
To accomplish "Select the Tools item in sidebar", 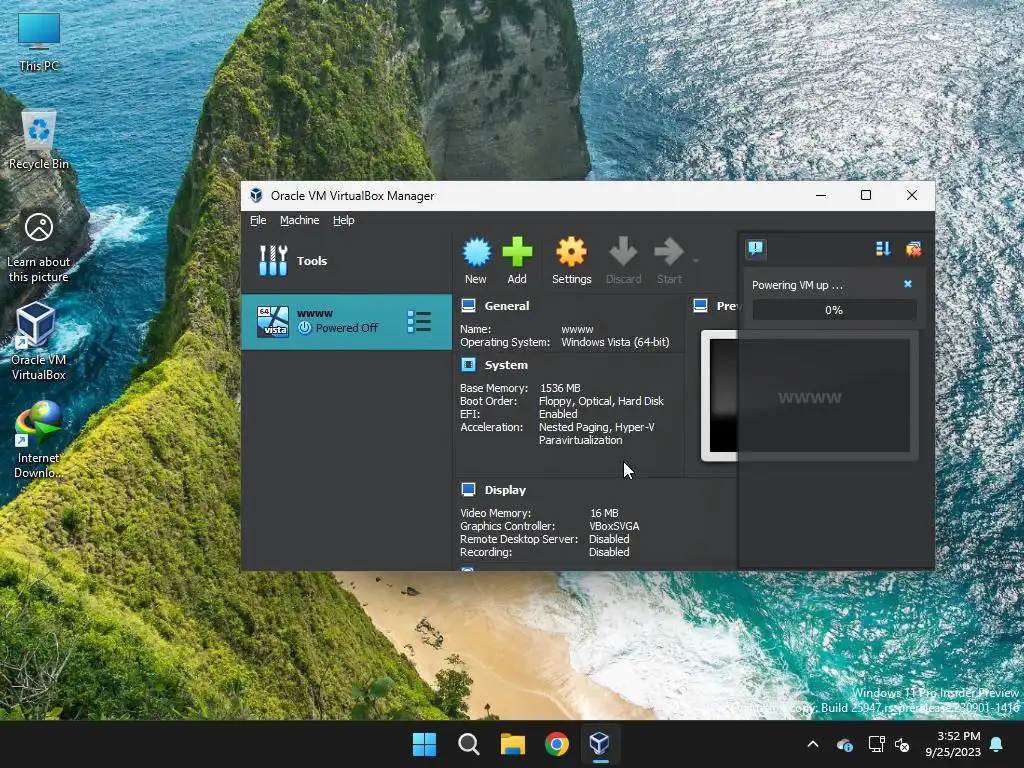I will [346, 261].
